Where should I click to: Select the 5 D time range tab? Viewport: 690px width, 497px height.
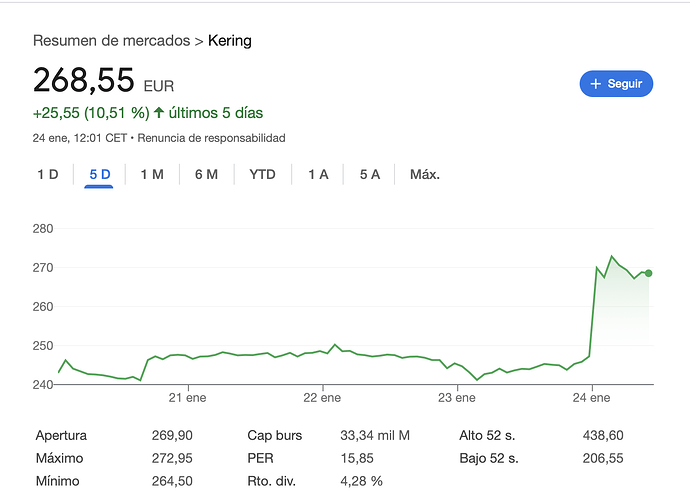tap(99, 175)
